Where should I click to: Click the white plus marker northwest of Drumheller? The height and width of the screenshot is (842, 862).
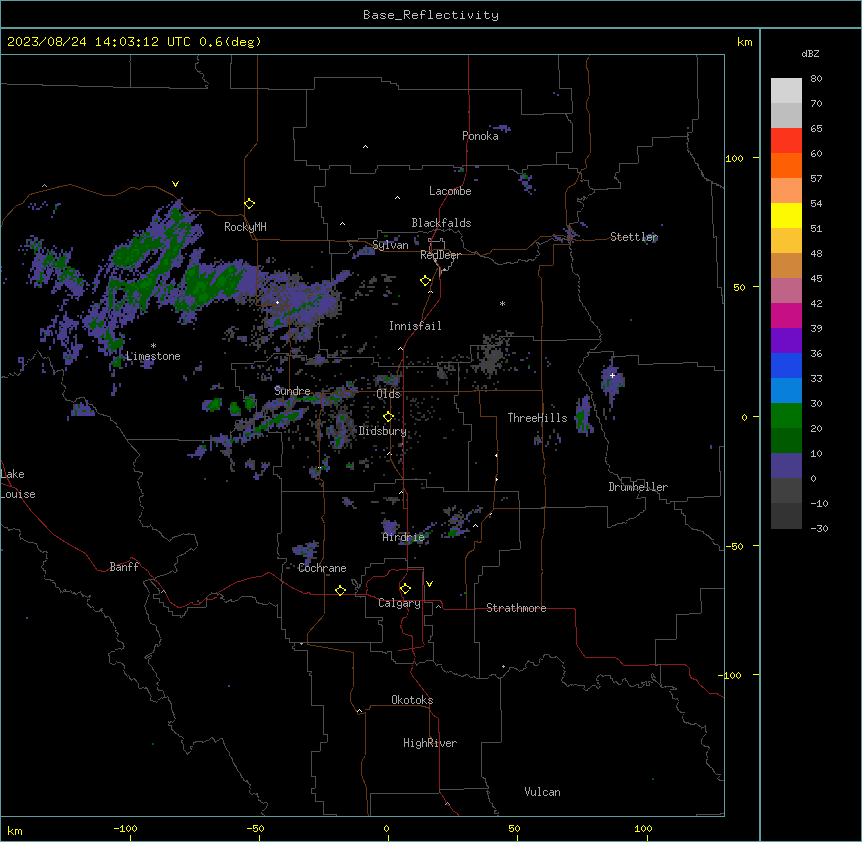coord(612,375)
